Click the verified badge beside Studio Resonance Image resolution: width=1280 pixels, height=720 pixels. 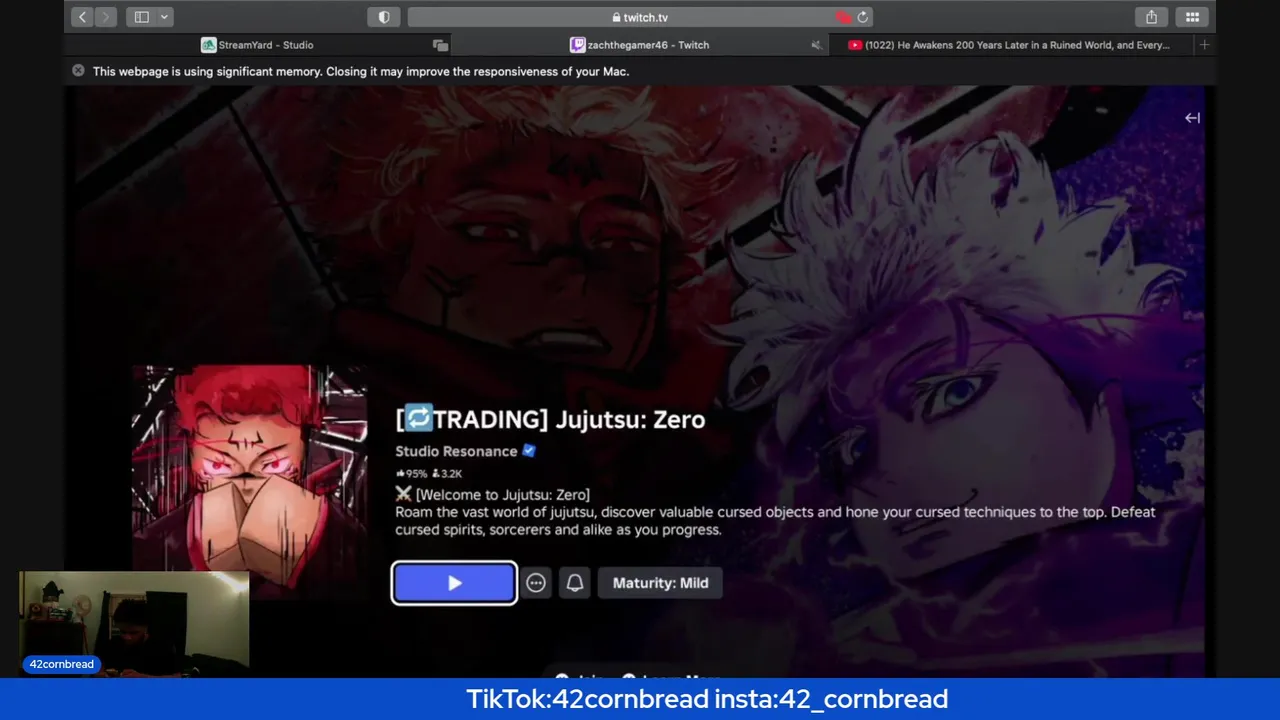pos(529,451)
